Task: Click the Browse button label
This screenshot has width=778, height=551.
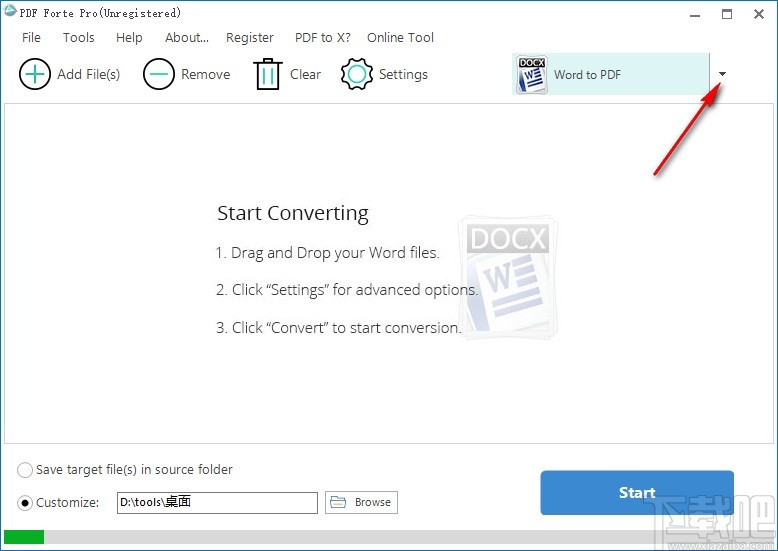Action: (x=373, y=502)
